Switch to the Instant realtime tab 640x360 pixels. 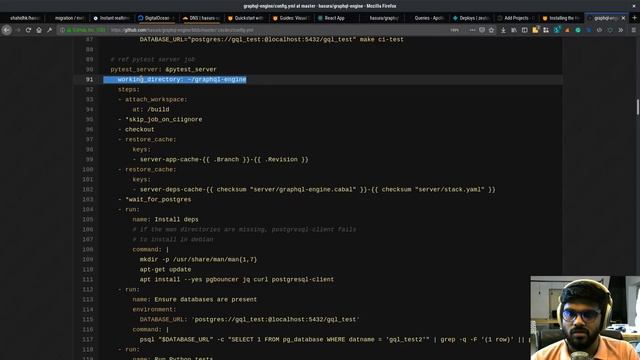click(111, 18)
